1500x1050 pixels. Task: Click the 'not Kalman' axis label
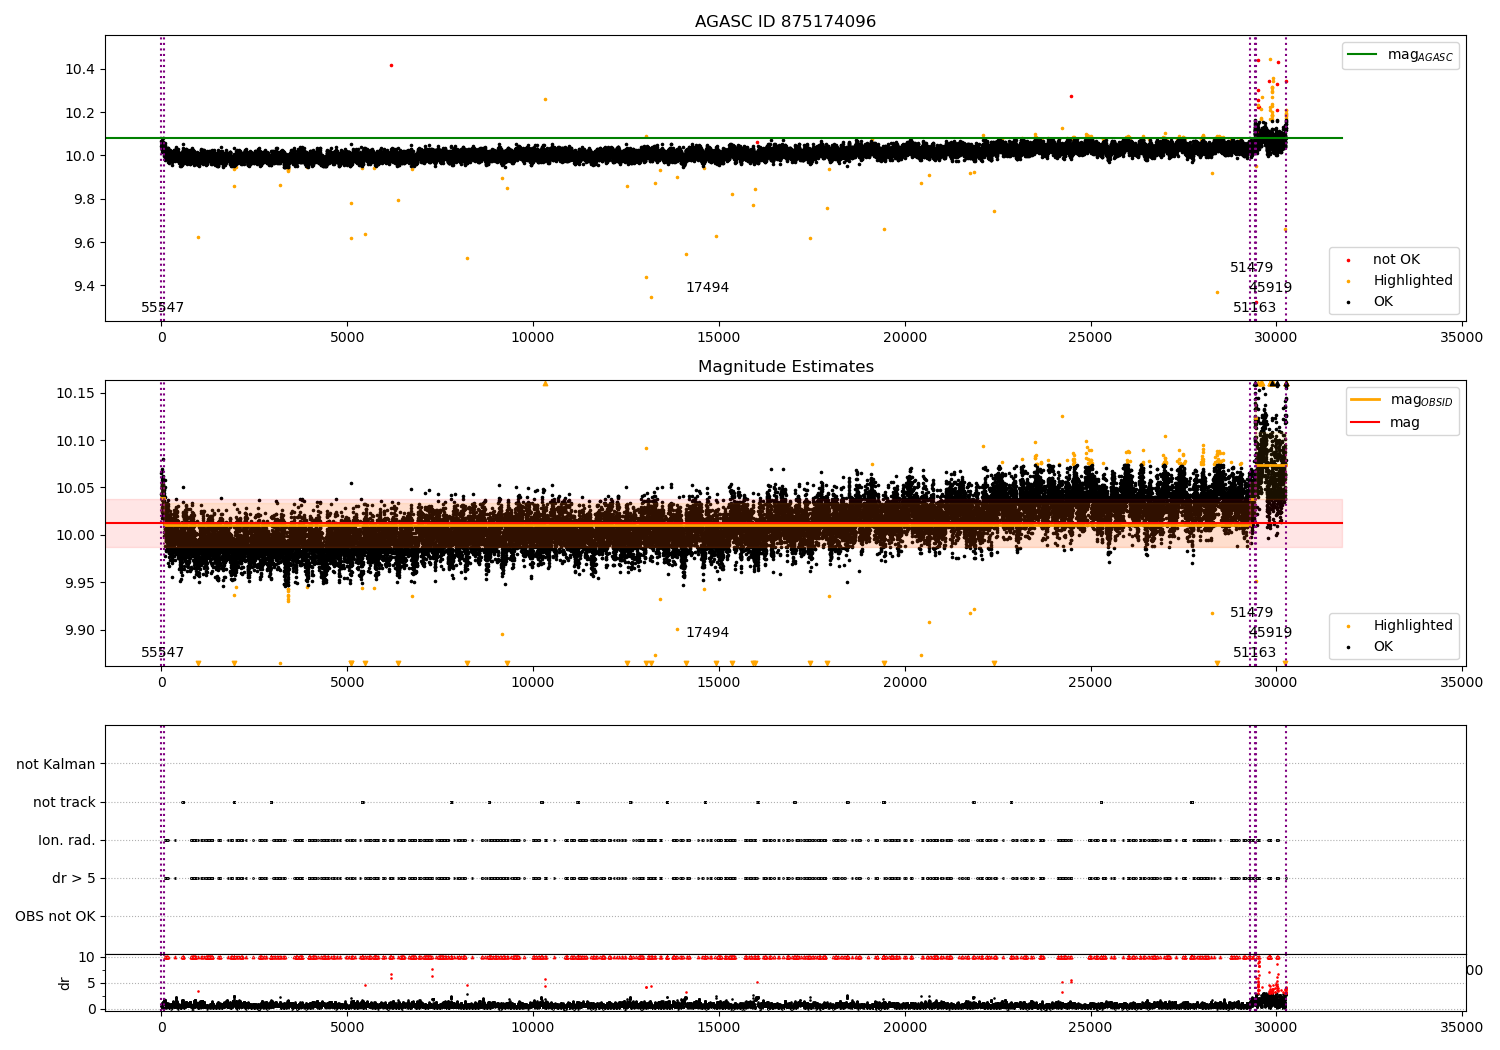click(56, 764)
